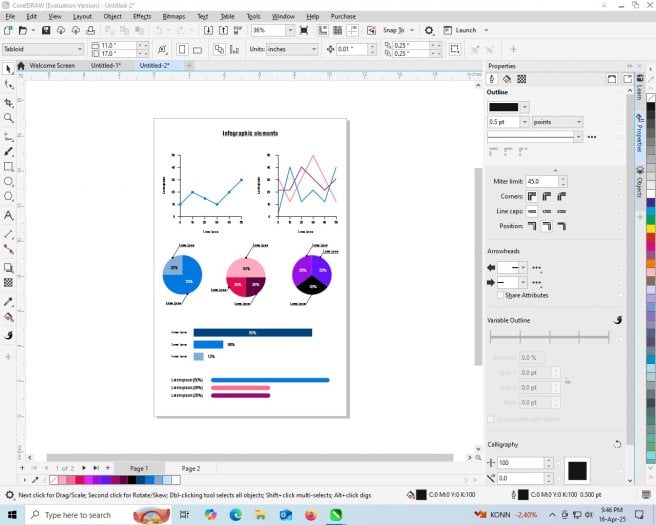656x525 pixels.
Task: Click the Print icon
Action: tap(90, 30)
